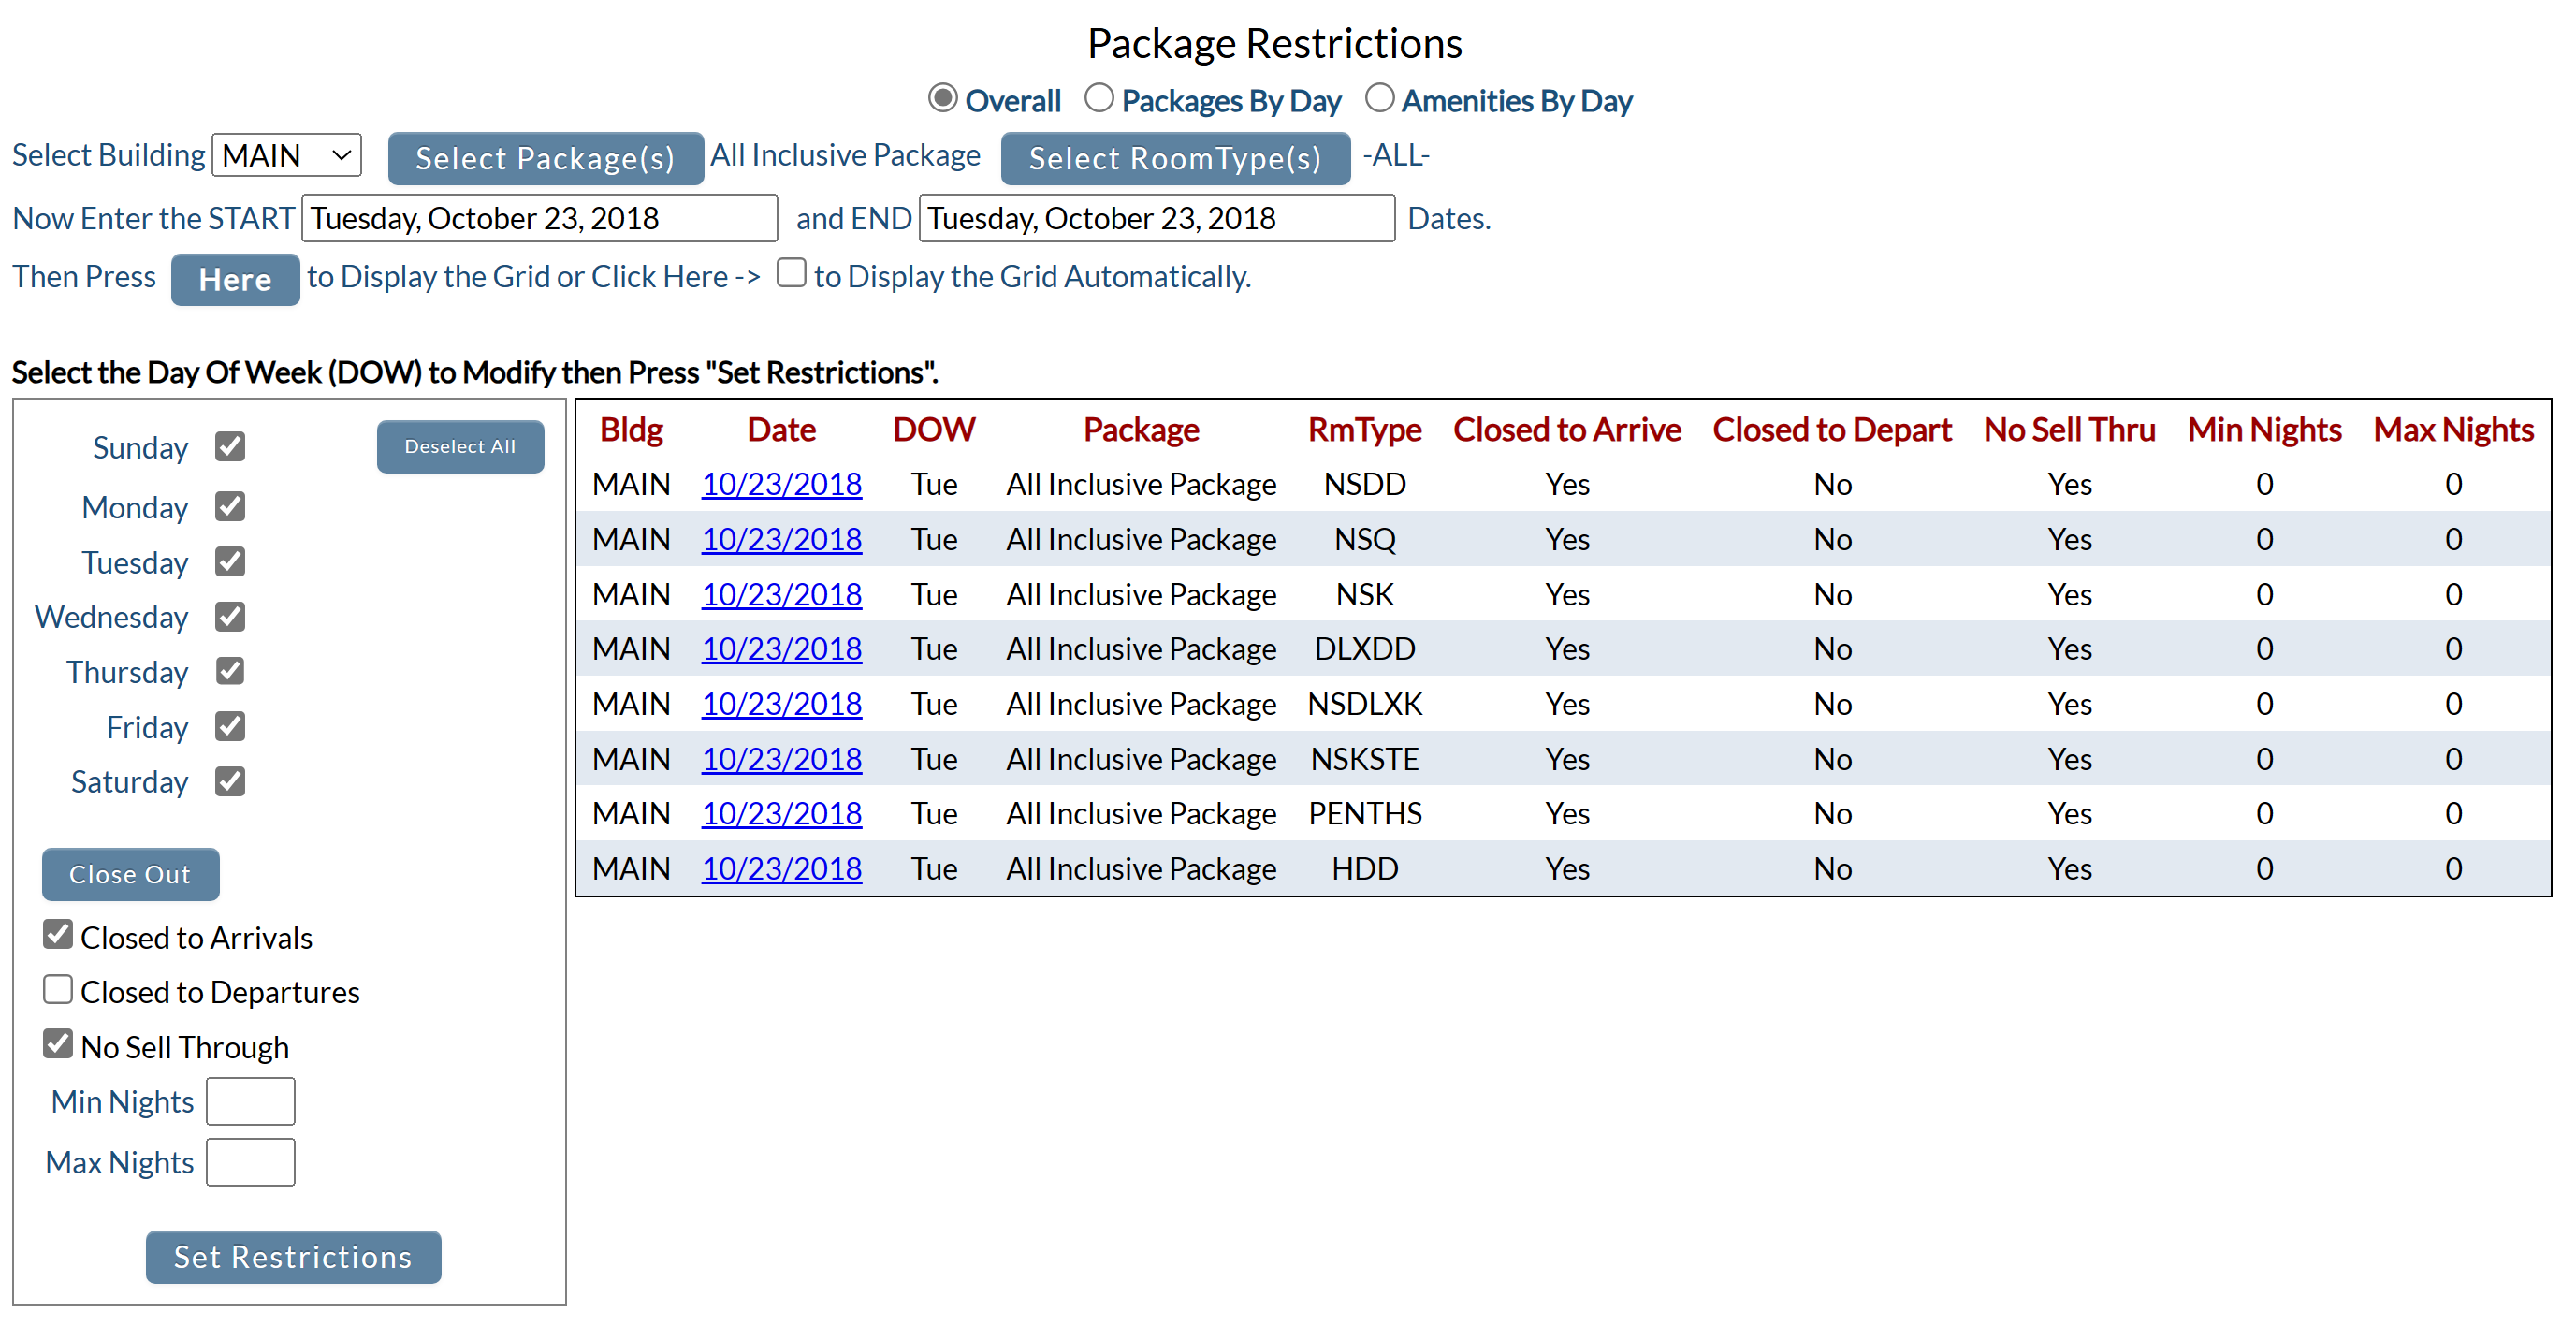Toggle No Sell Through checkbox
This screenshot has height=1326, width=2576.
click(58, 1045)
